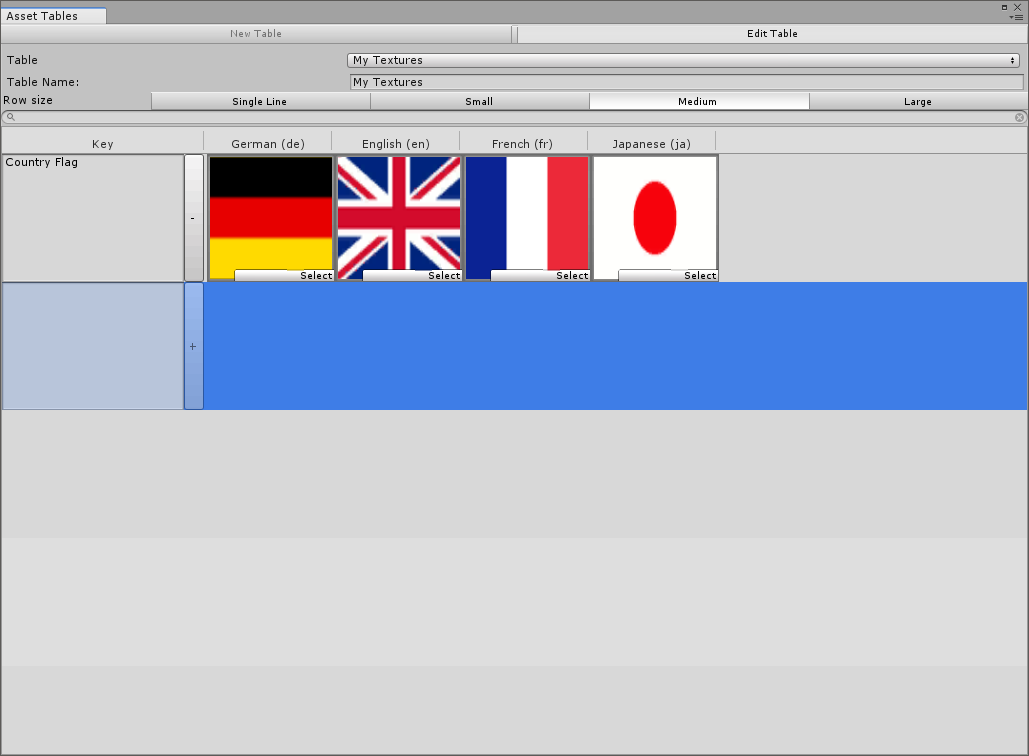
Task: Clear the search field with the x icon
Action: [x=1019, y=117]
